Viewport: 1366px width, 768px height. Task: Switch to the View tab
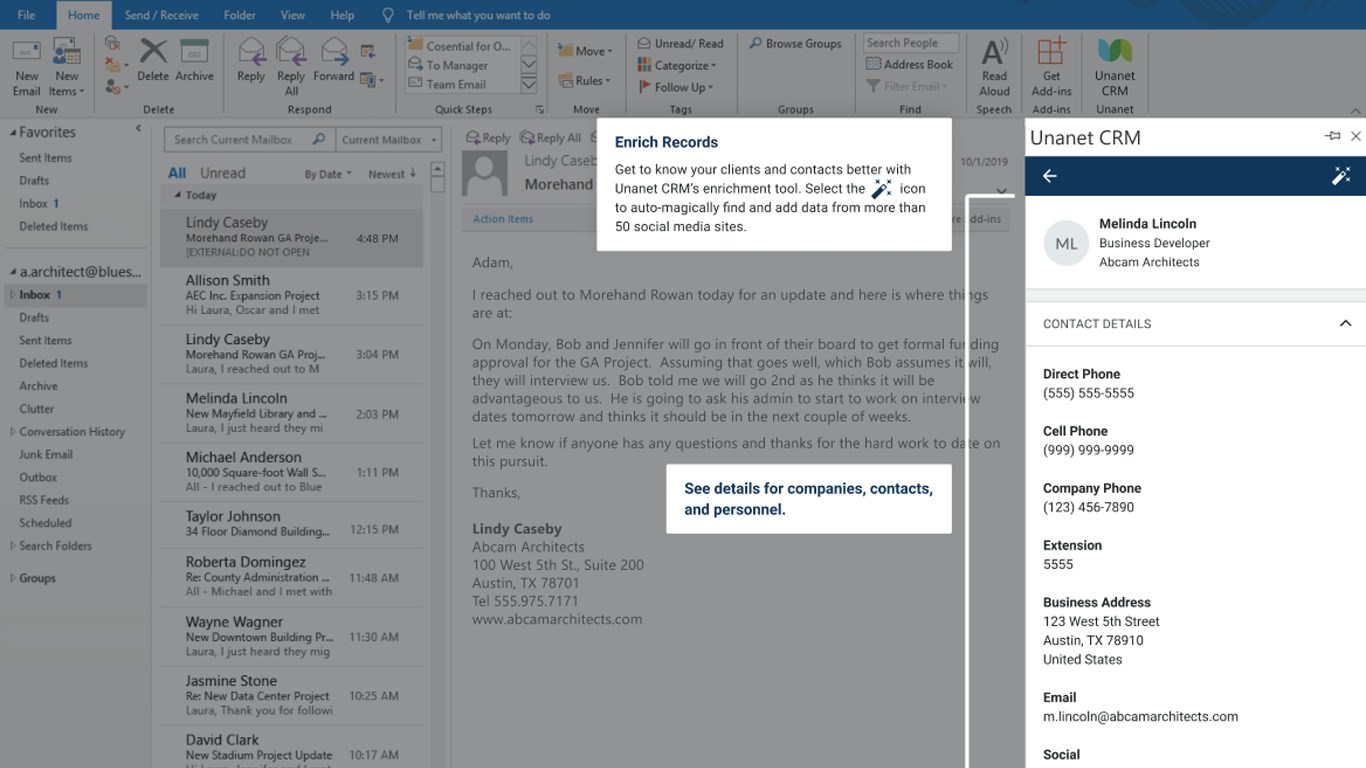(x=293, y=15)
